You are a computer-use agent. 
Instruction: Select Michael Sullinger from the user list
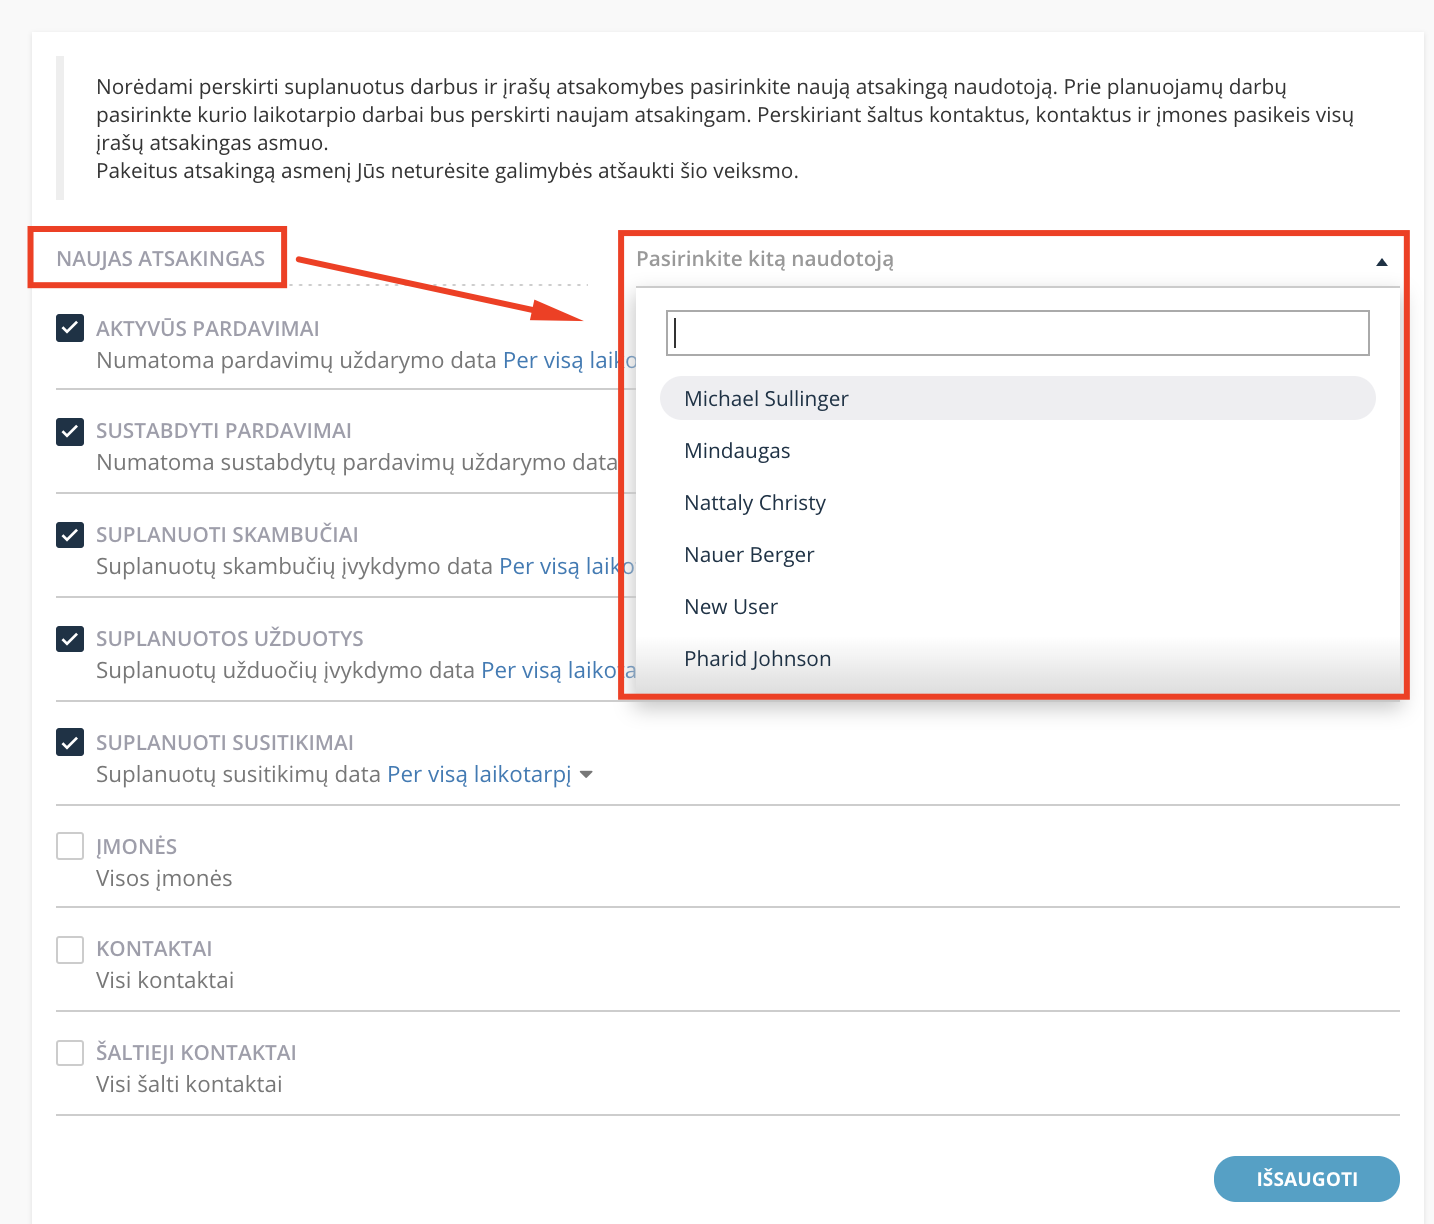pyautogui.click(x=1018, y=398)
